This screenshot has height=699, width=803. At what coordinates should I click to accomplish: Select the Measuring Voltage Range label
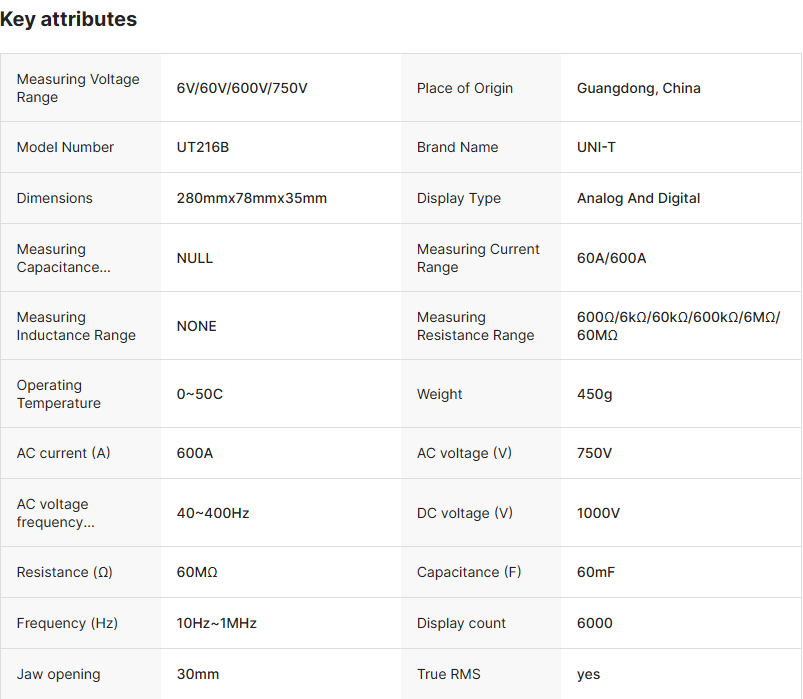pos(78,88)
